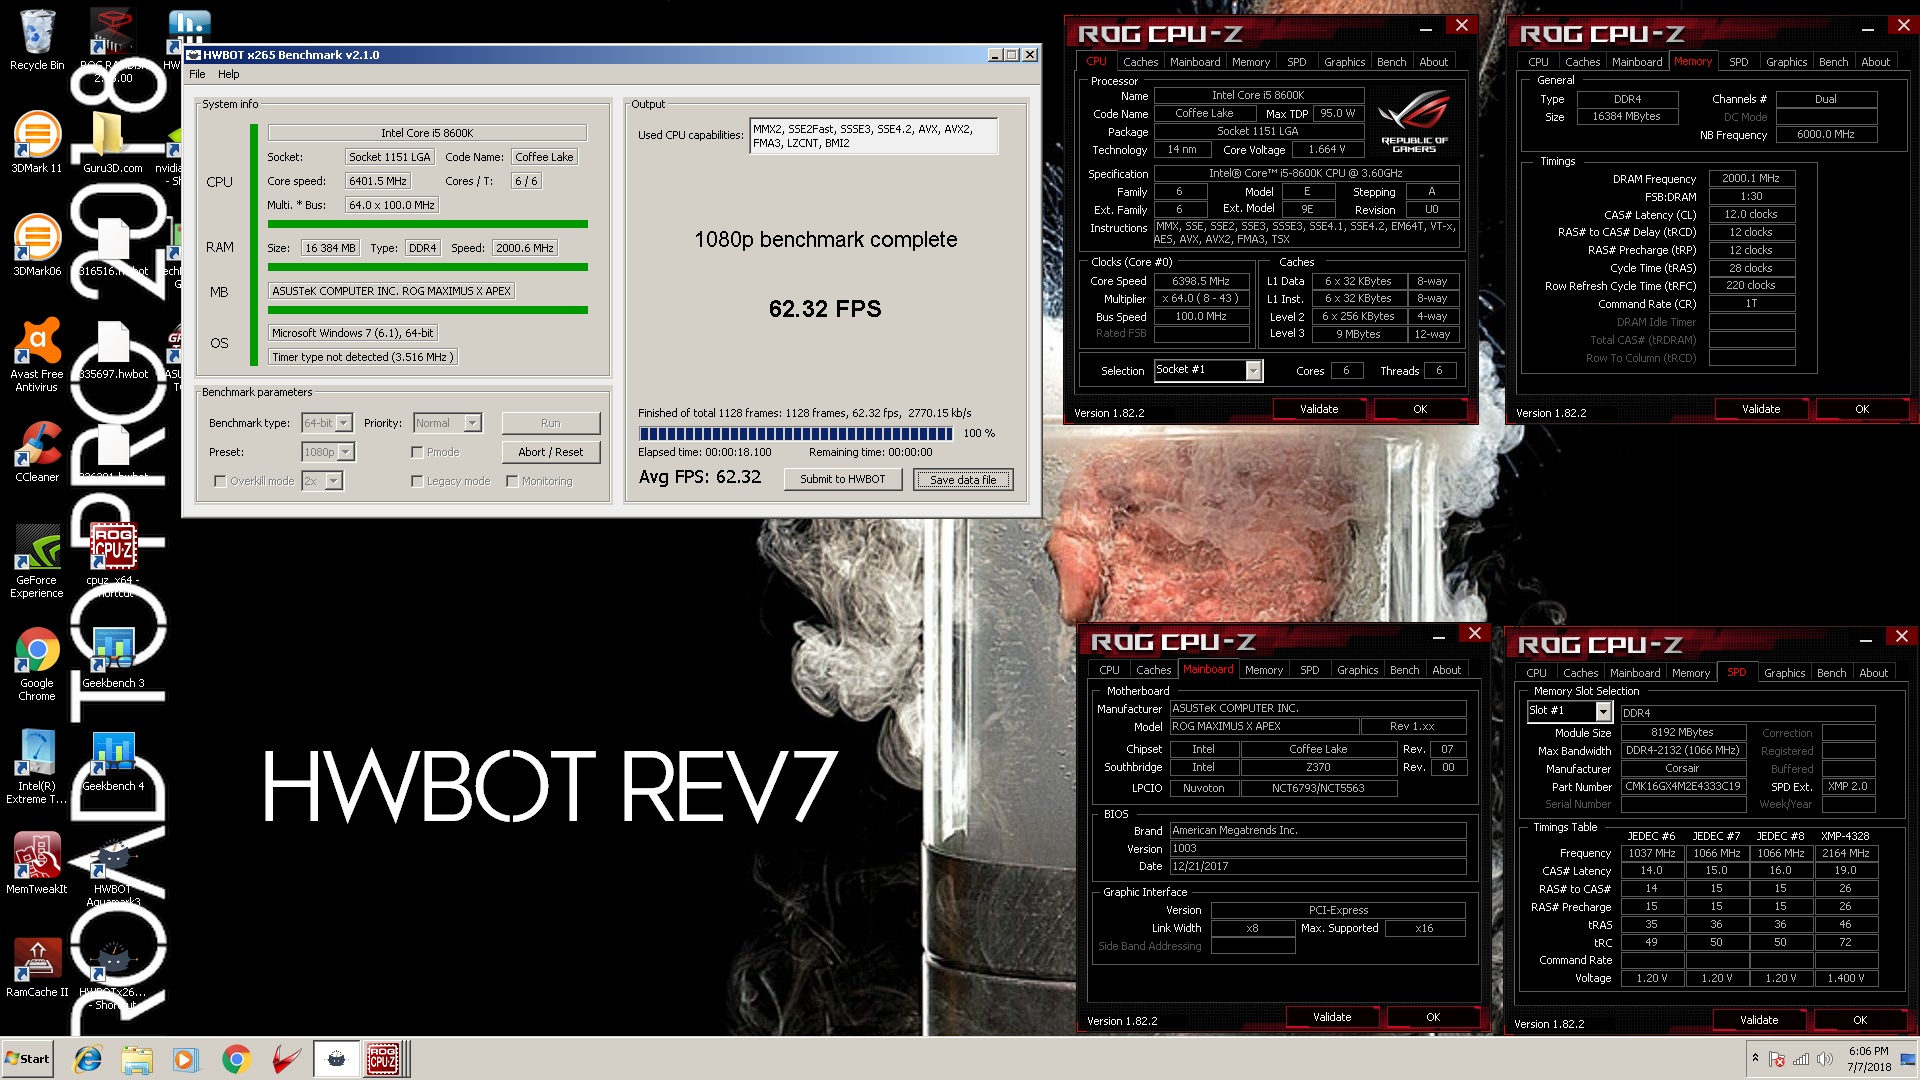Click the 62.32 FPS result text
Screen dimensions: 1920x1080
pos(825,309)
